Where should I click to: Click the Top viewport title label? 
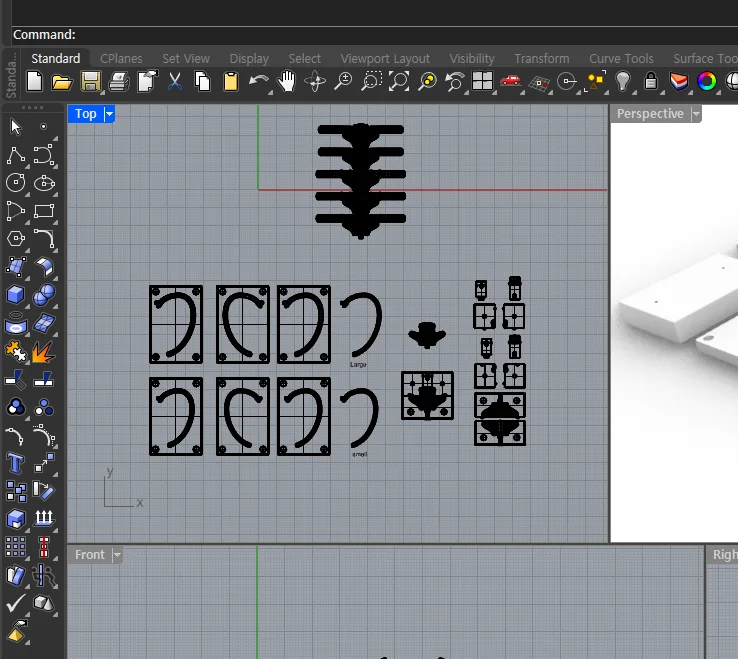pyautogui.click(x=86, y=114)
